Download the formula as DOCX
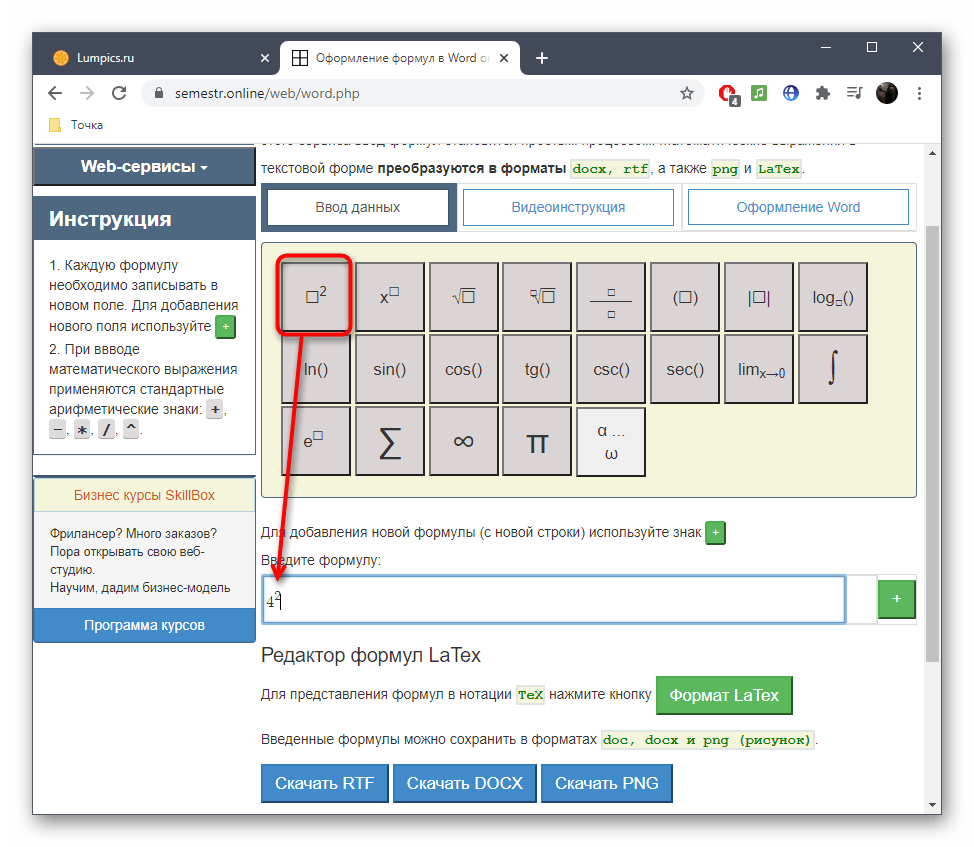The width and height of the screenshot is (974, 847). 464,783
